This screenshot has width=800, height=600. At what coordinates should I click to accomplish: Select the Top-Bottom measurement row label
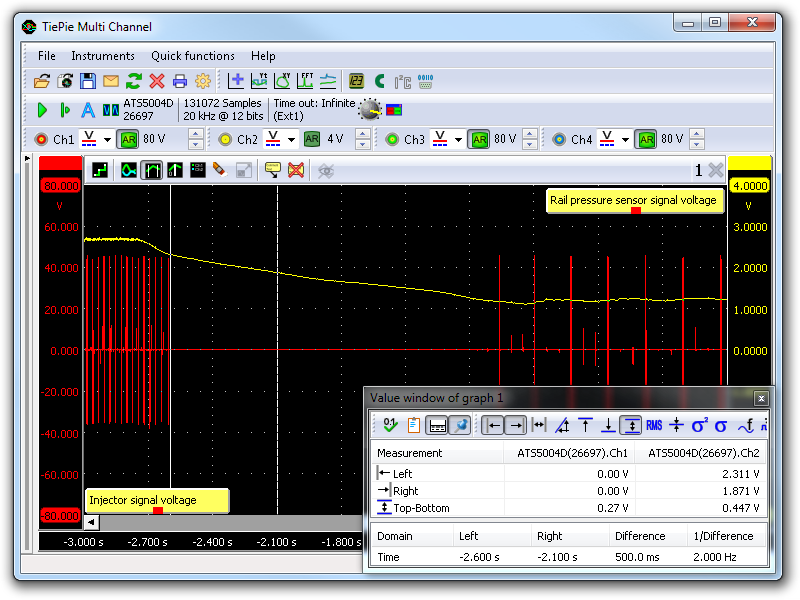421,508
